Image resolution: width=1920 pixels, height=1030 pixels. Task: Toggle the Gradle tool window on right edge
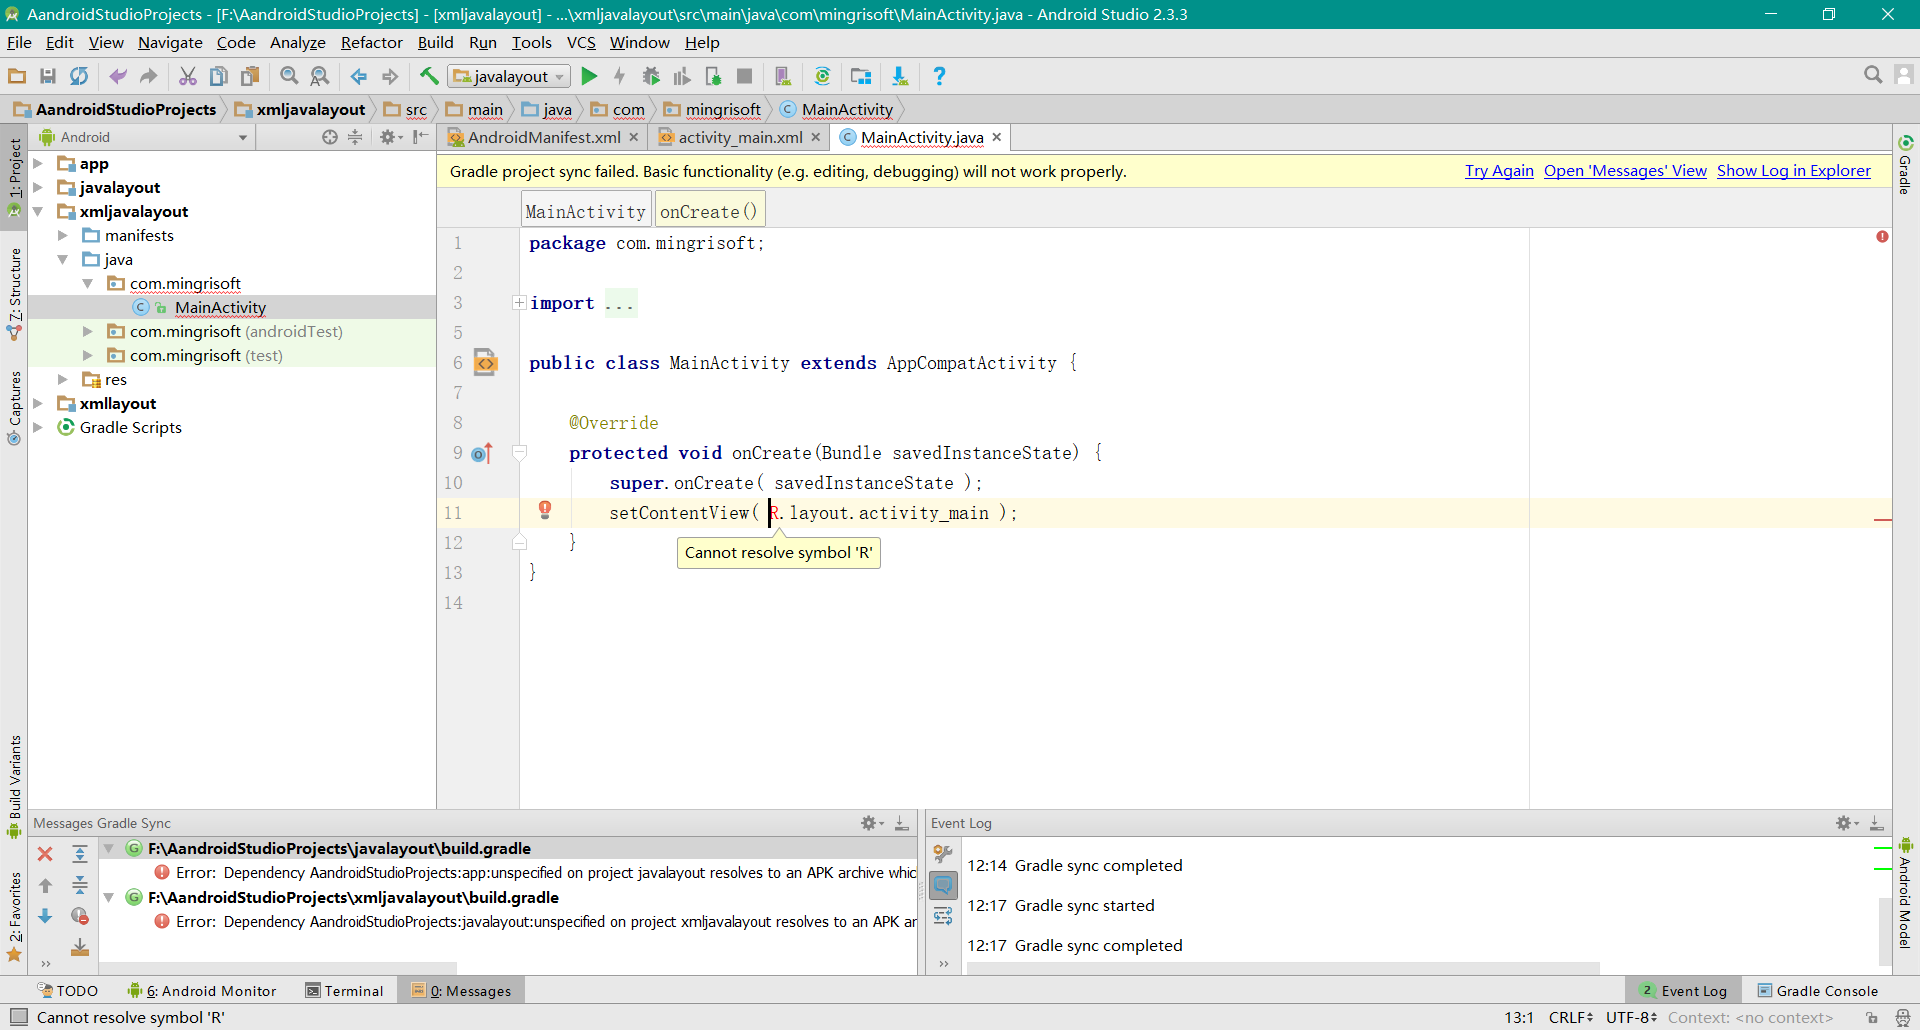tap(1906, 164)
